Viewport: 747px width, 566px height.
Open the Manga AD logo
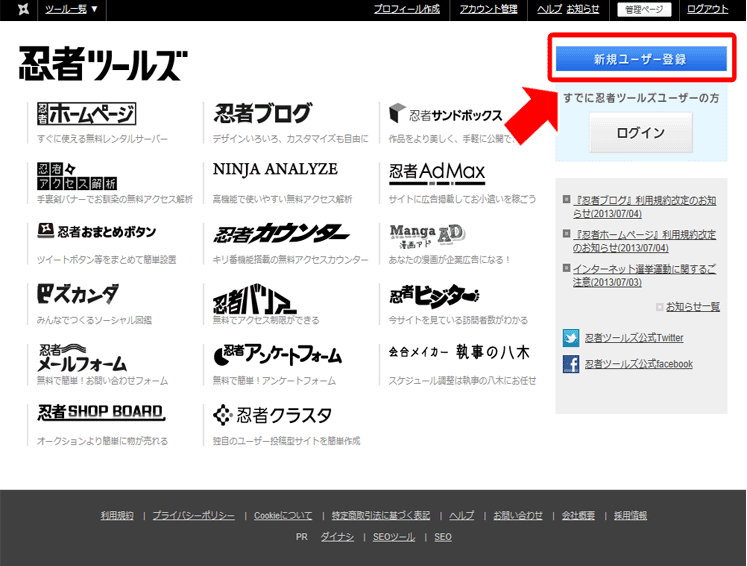(427, 236)
